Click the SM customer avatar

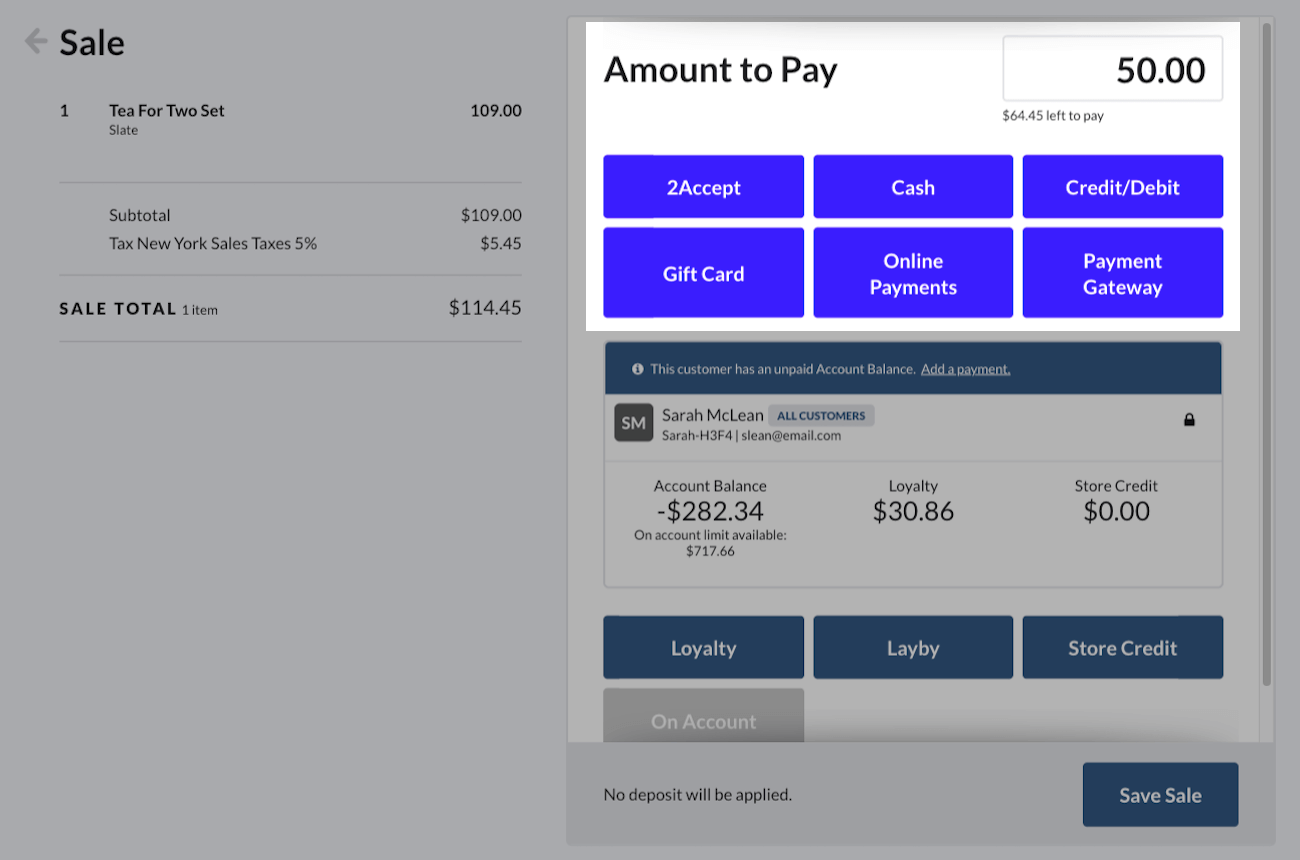633,423
